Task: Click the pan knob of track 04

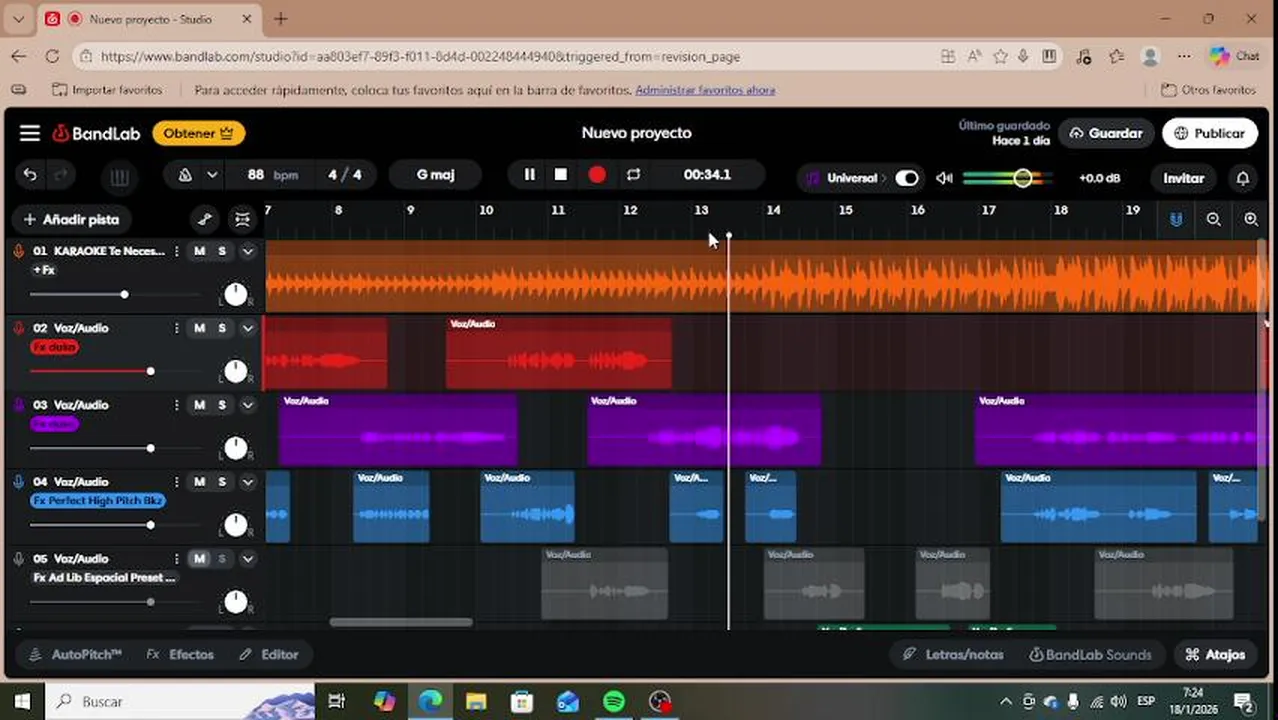Action: tap(235, 525)
